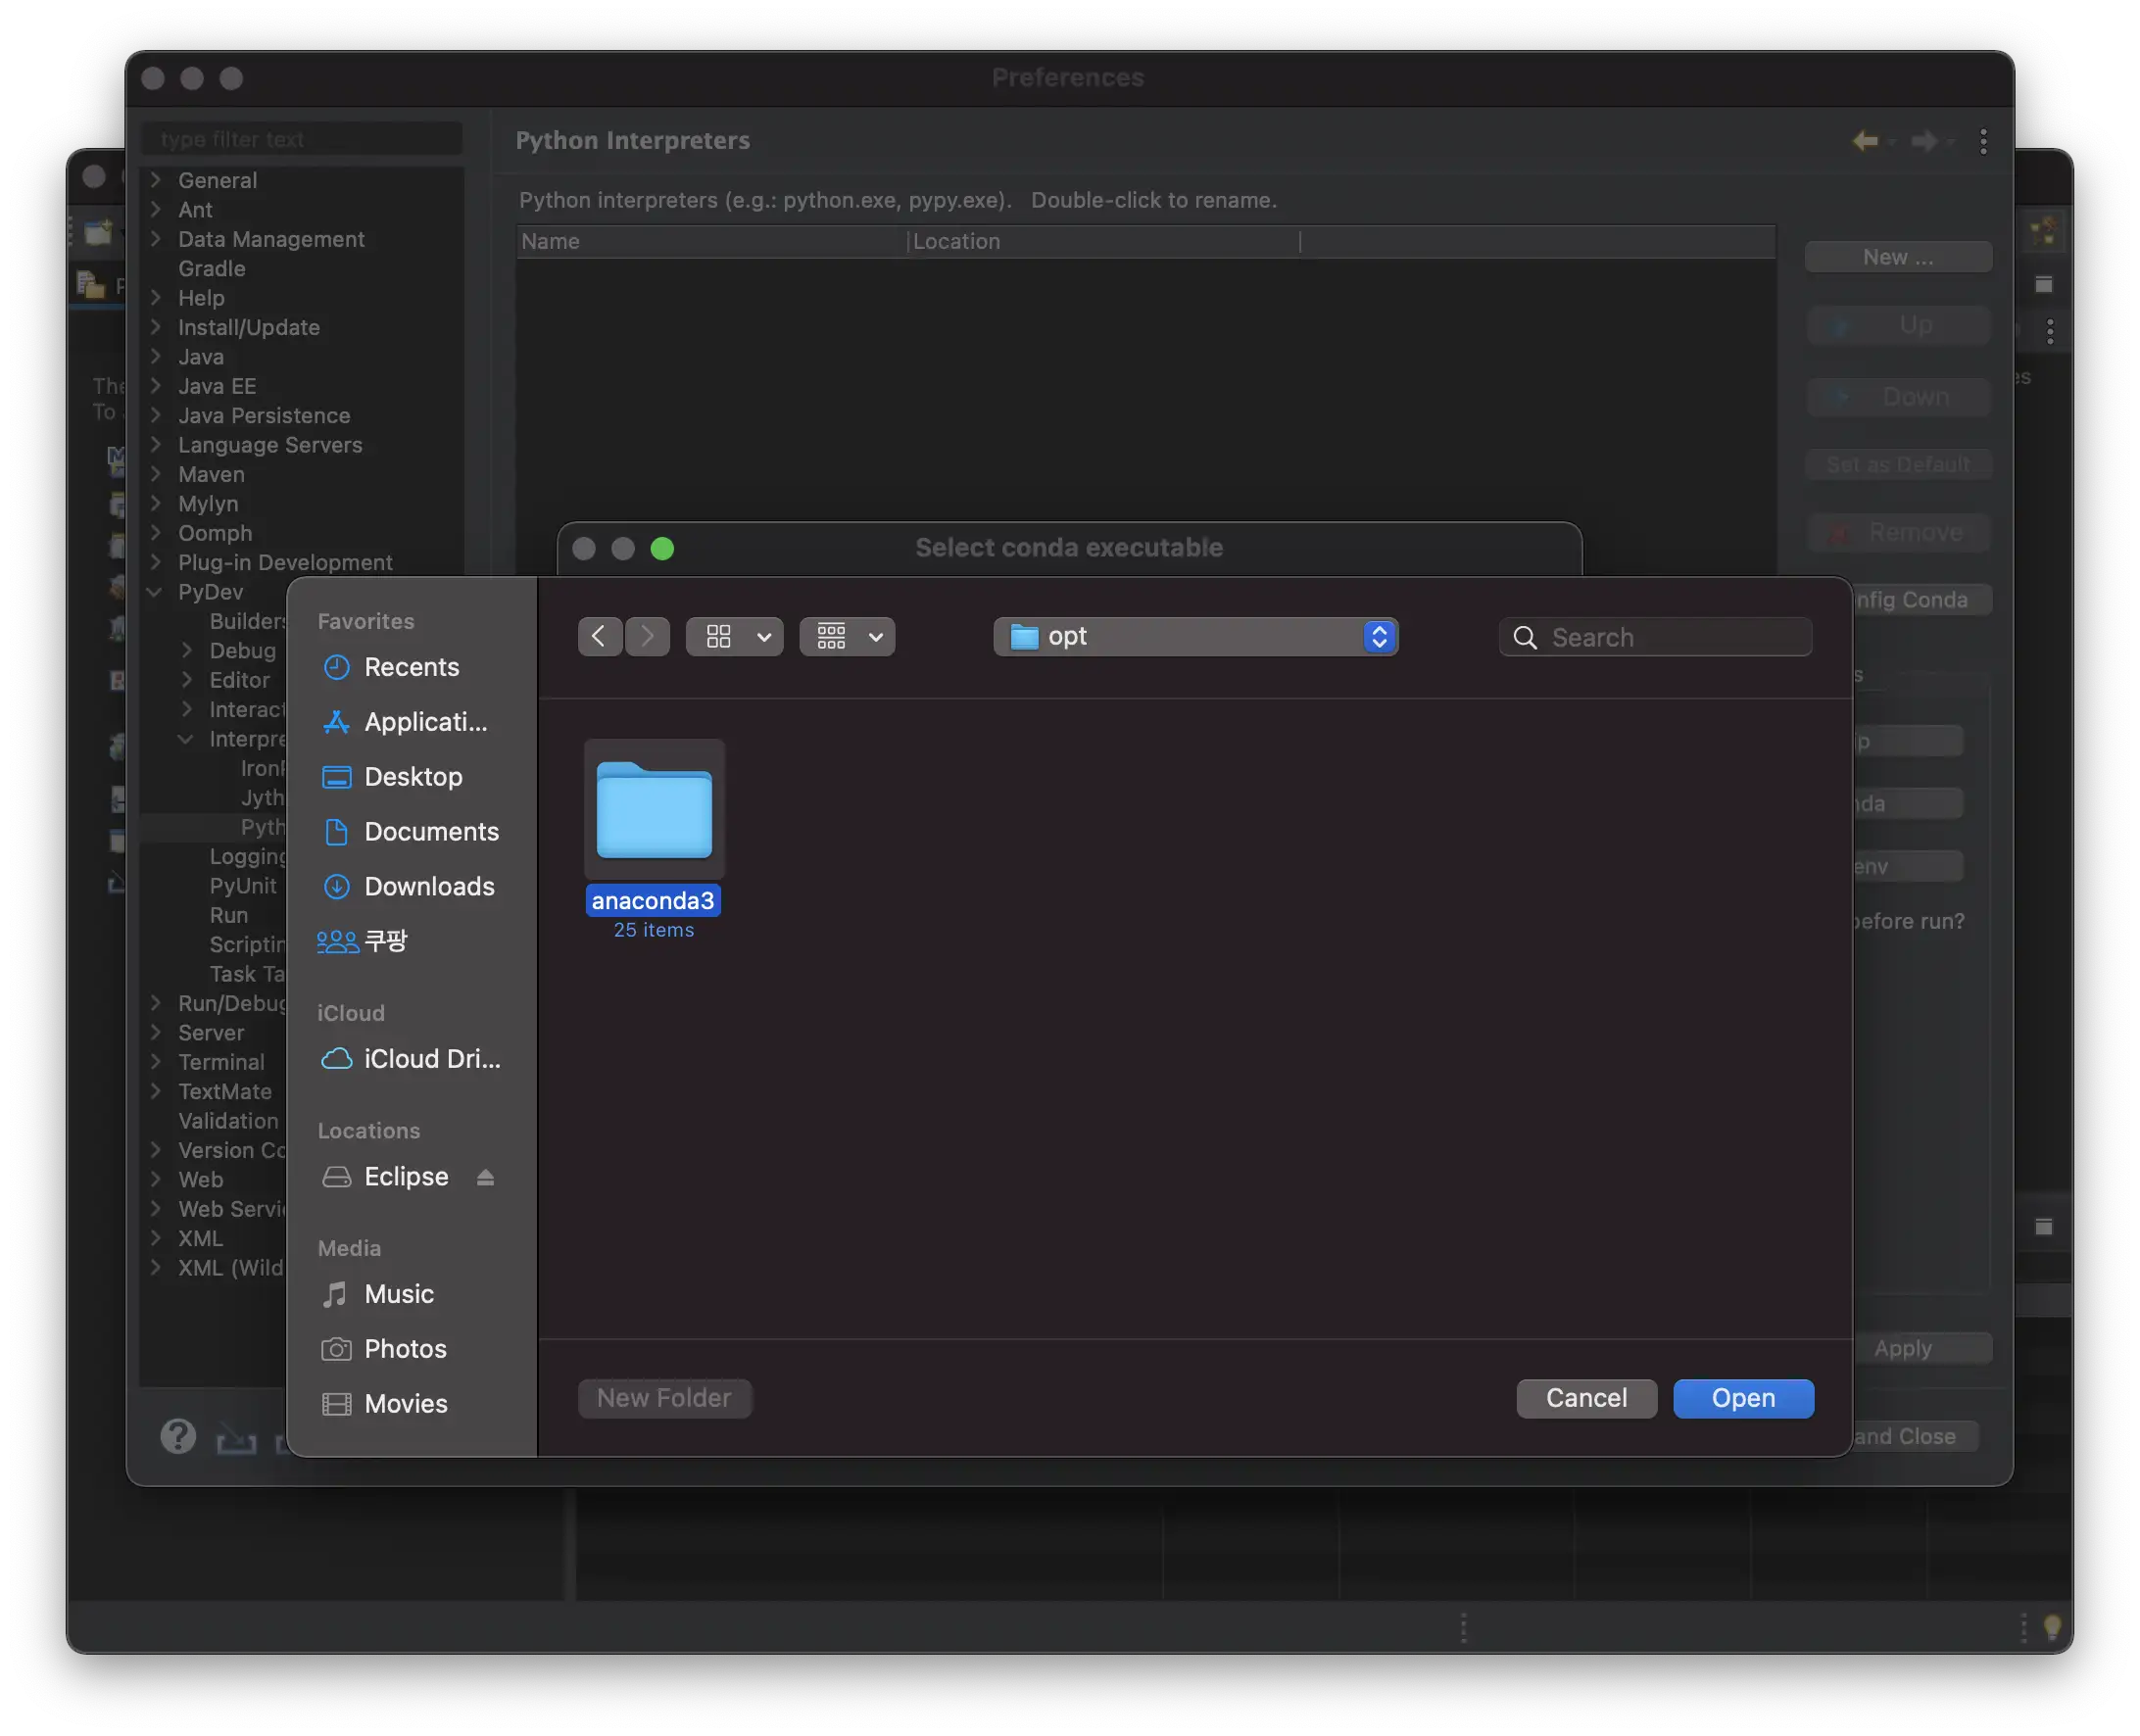Viewport: 2140px width, 1736px height.
Task: Click the back navigation arrow
Action: tap(599, 637)
